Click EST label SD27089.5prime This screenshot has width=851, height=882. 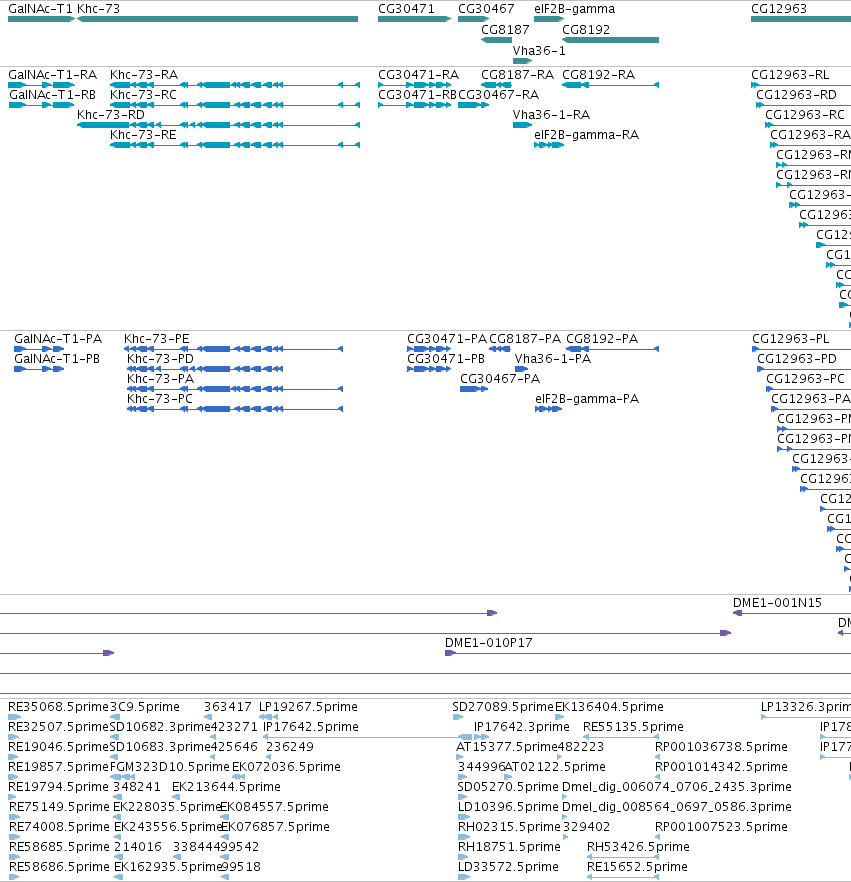coord(503,707)
